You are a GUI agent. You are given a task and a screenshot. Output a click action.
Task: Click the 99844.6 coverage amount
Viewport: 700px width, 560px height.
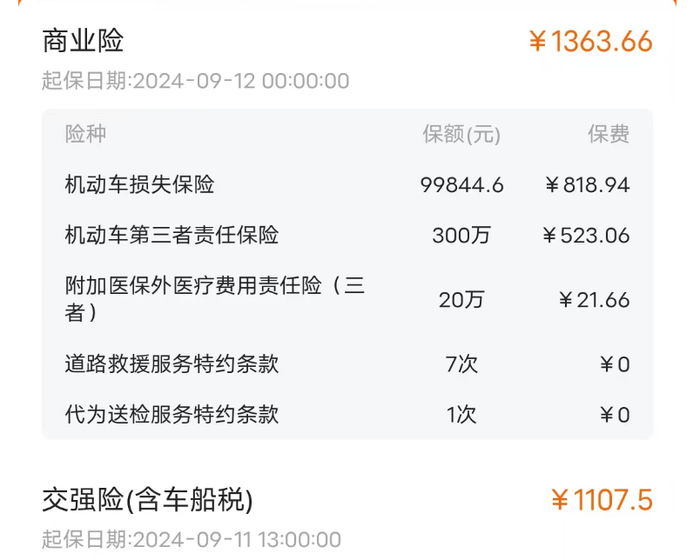pos(461,185)
